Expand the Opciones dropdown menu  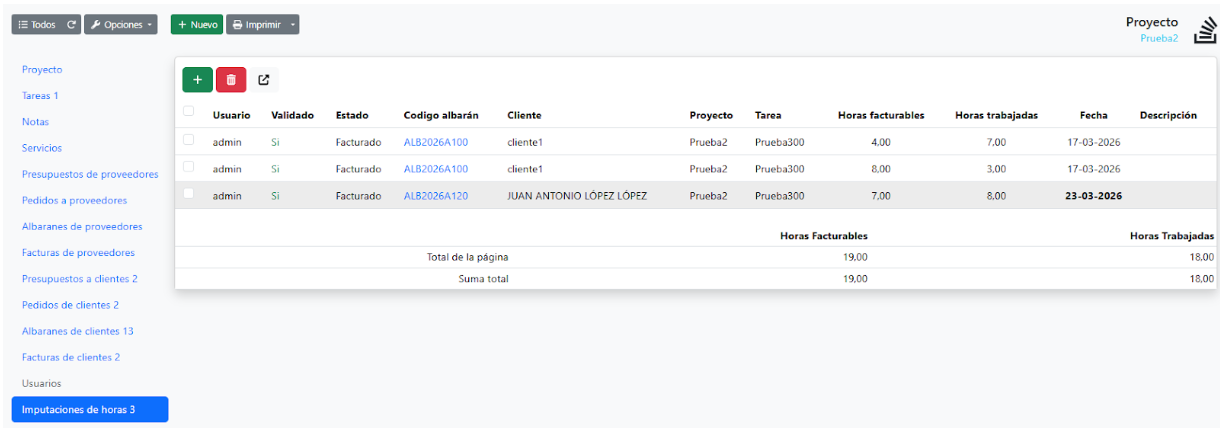120,25
